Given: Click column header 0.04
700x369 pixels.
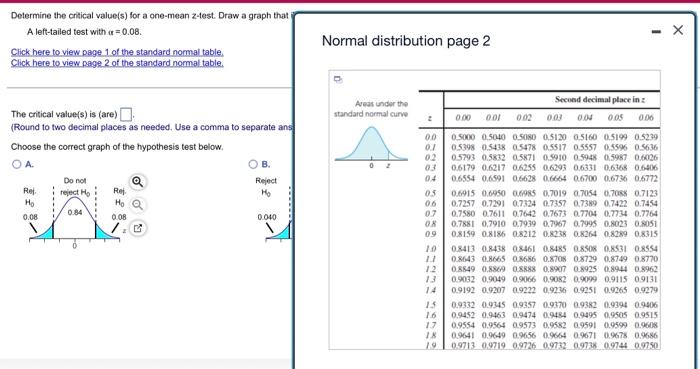Looking at the screenshot, I should coord(585,118).
